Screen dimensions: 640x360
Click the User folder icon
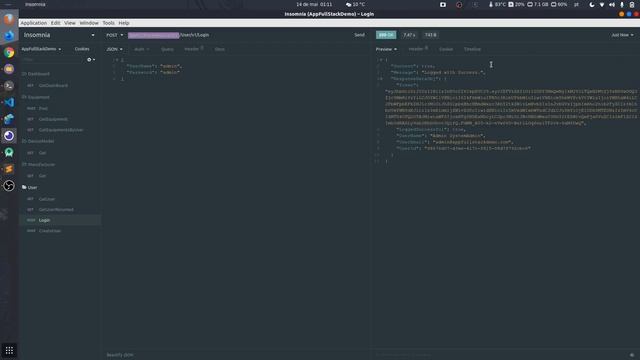click(x=24, y=187)
